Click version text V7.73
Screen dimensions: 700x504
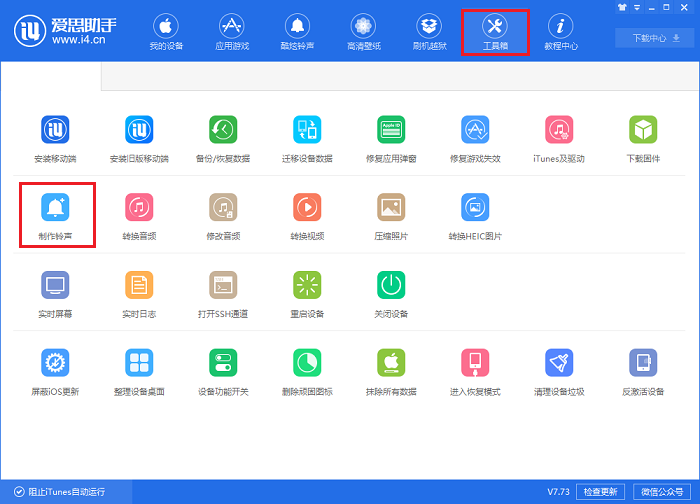[558, 492]
